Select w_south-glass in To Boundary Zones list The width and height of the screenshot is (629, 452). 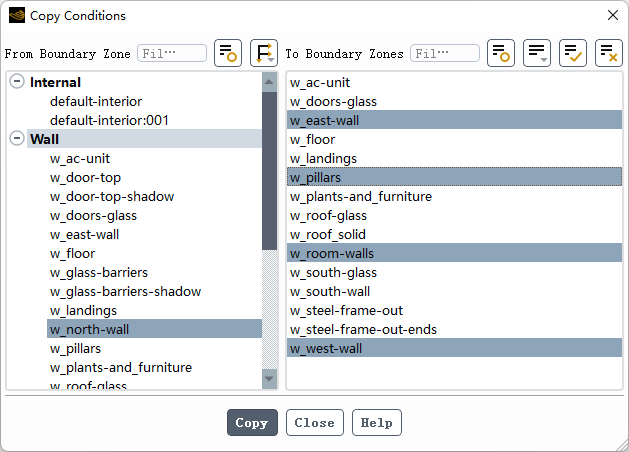333,272
